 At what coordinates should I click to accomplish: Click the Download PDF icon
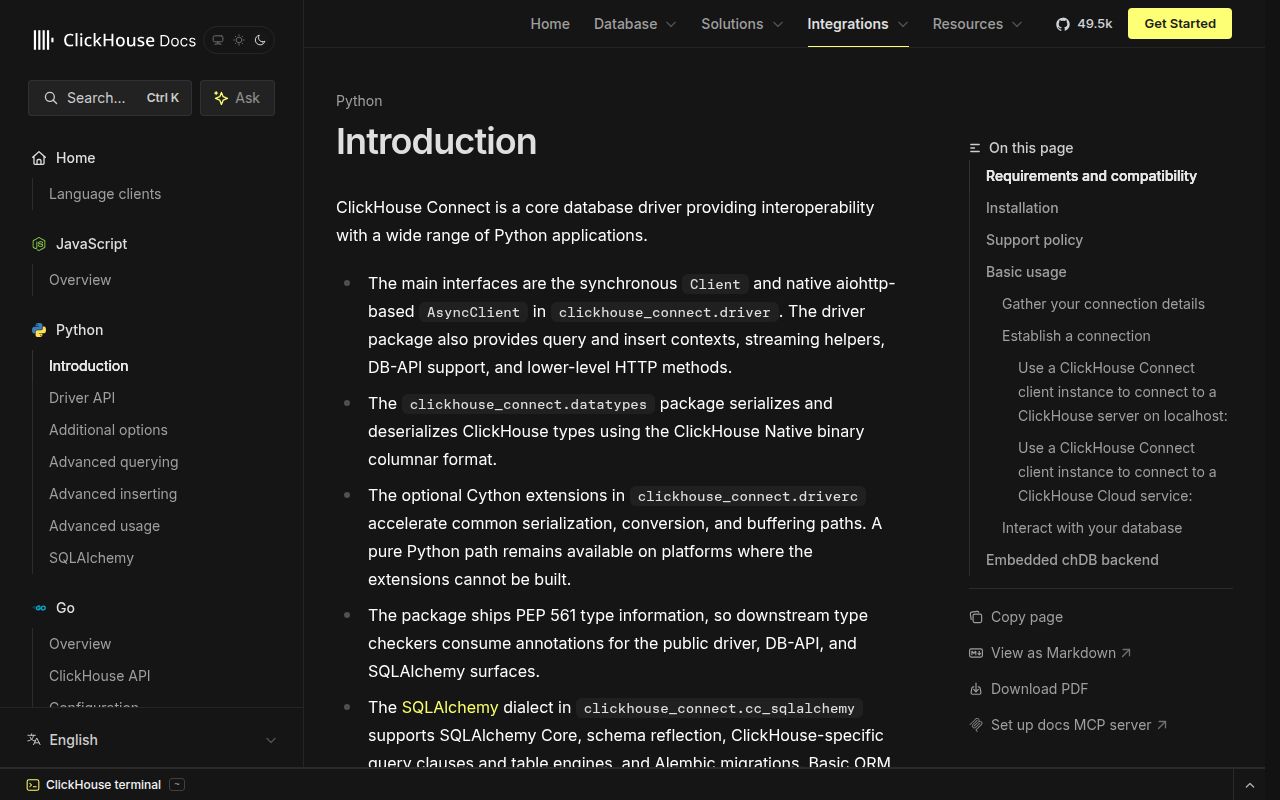click(x=976, y=689)
